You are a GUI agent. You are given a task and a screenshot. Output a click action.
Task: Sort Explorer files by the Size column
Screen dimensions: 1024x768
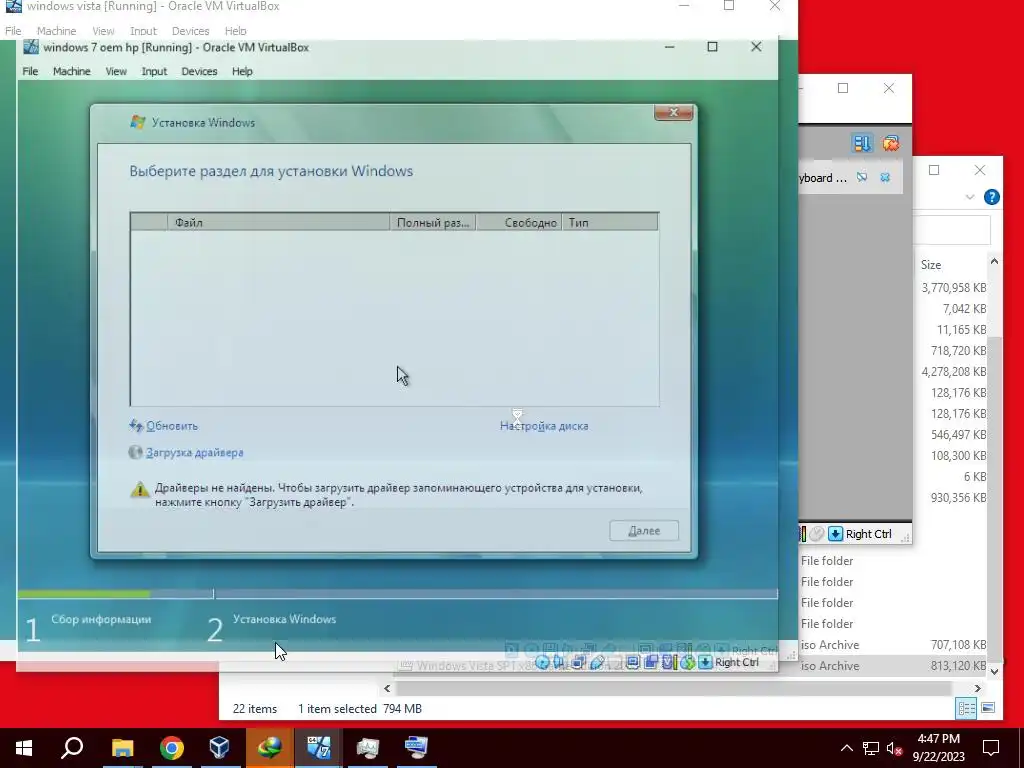click(931, 264)
